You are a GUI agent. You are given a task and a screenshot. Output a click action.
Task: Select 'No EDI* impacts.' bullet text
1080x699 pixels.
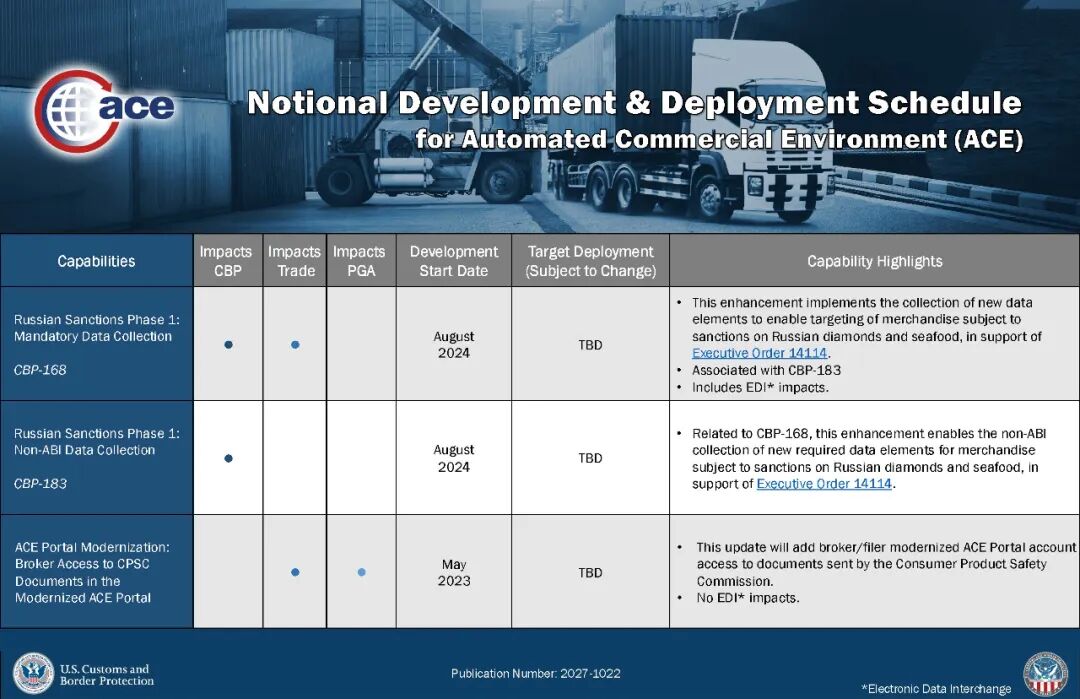pos(747,598)
